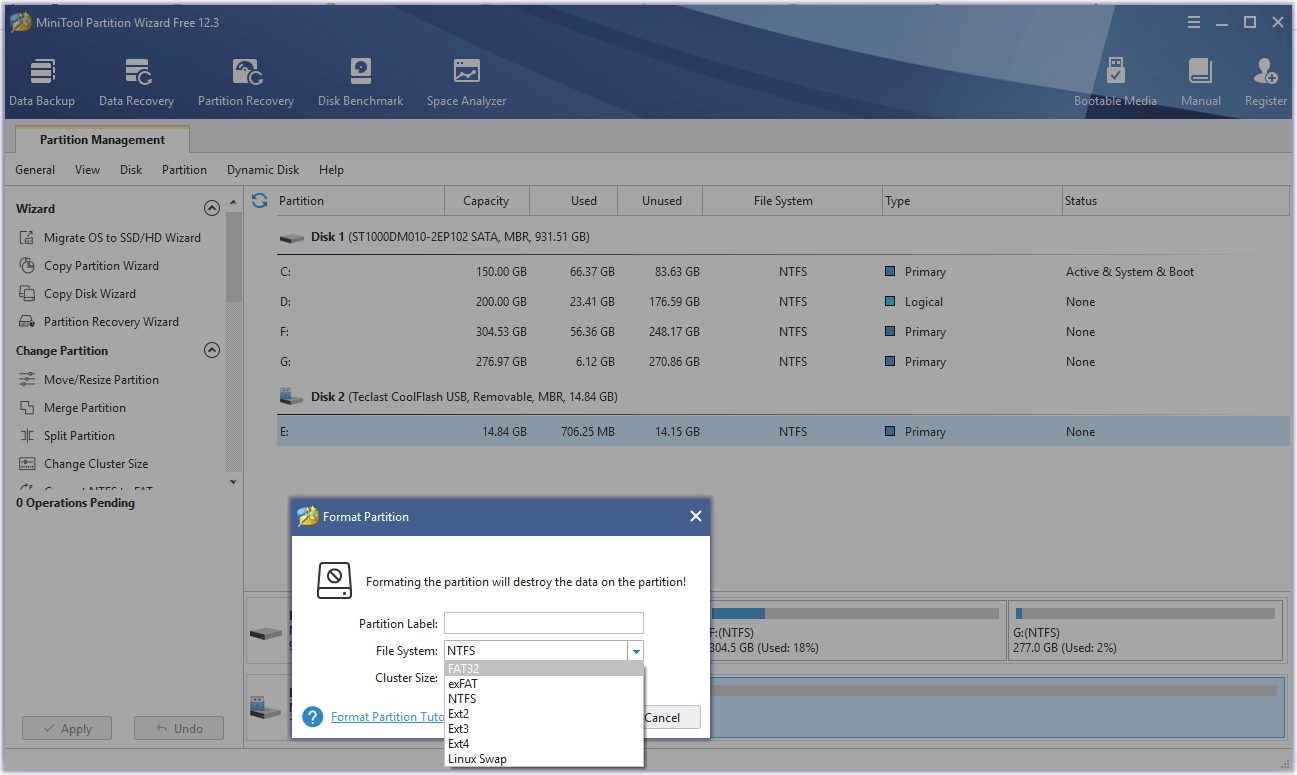
Task: Select the Disk 1 drive icon in the list
Action: tap(292, 238)
